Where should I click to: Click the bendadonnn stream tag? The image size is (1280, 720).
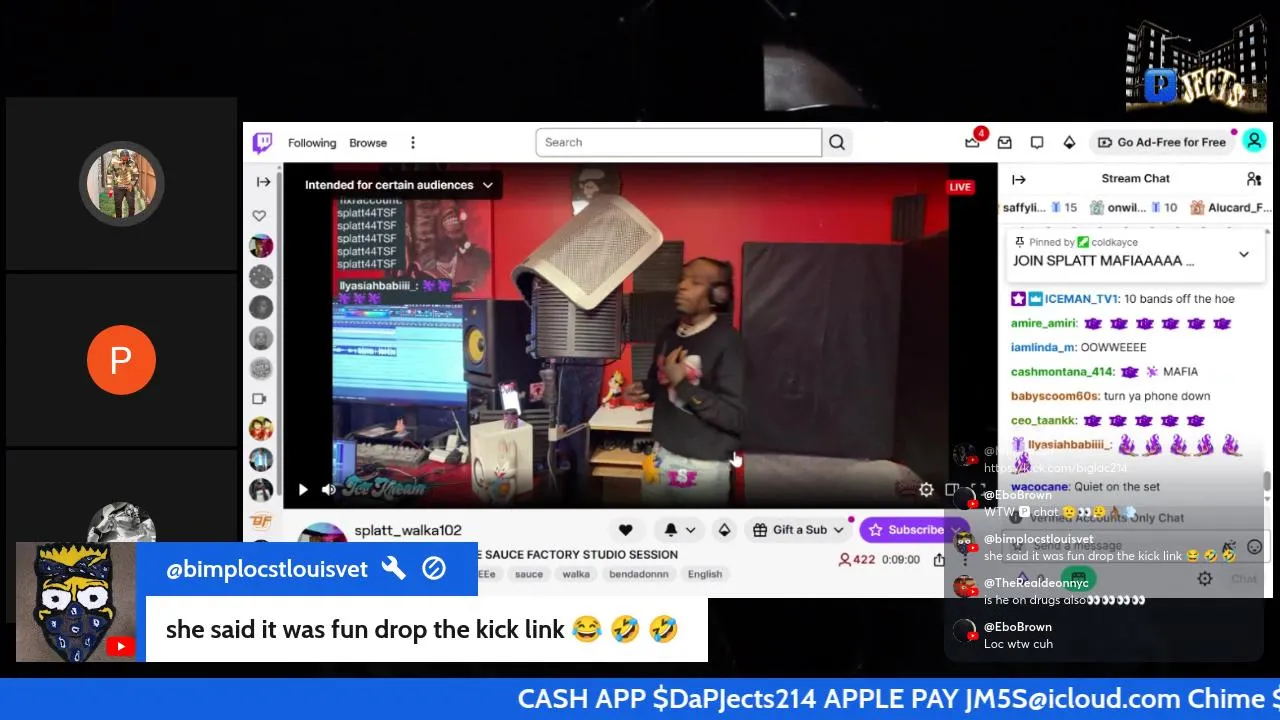[640, 574]
